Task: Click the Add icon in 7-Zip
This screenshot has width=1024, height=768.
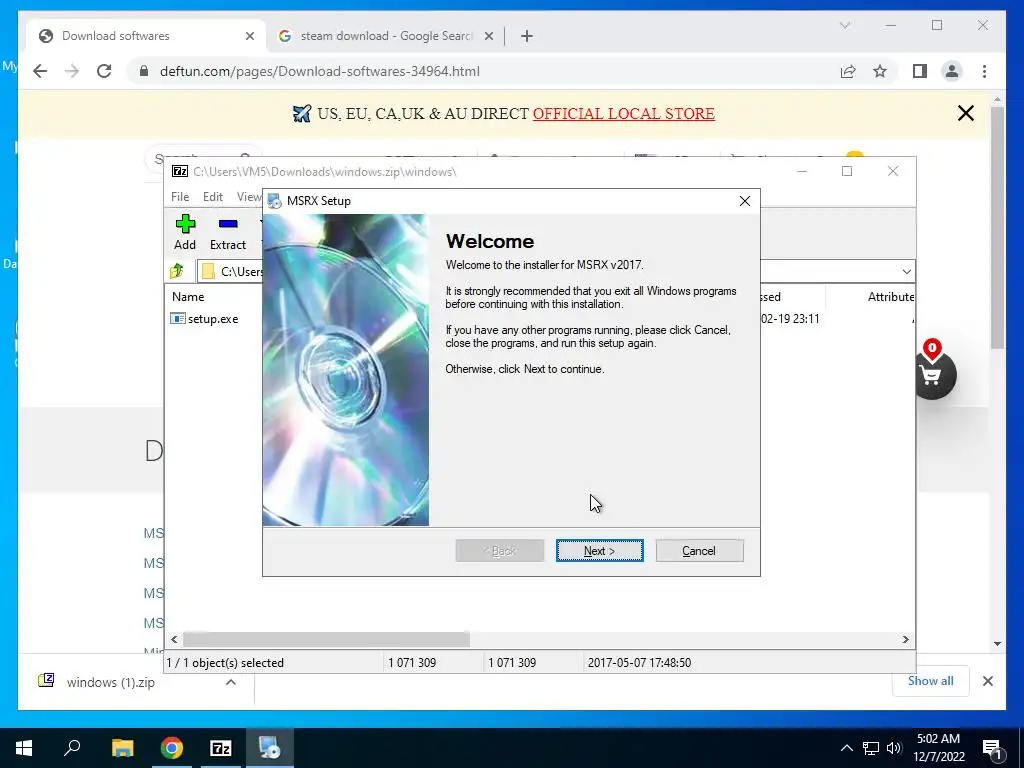Action: point(185,232)
